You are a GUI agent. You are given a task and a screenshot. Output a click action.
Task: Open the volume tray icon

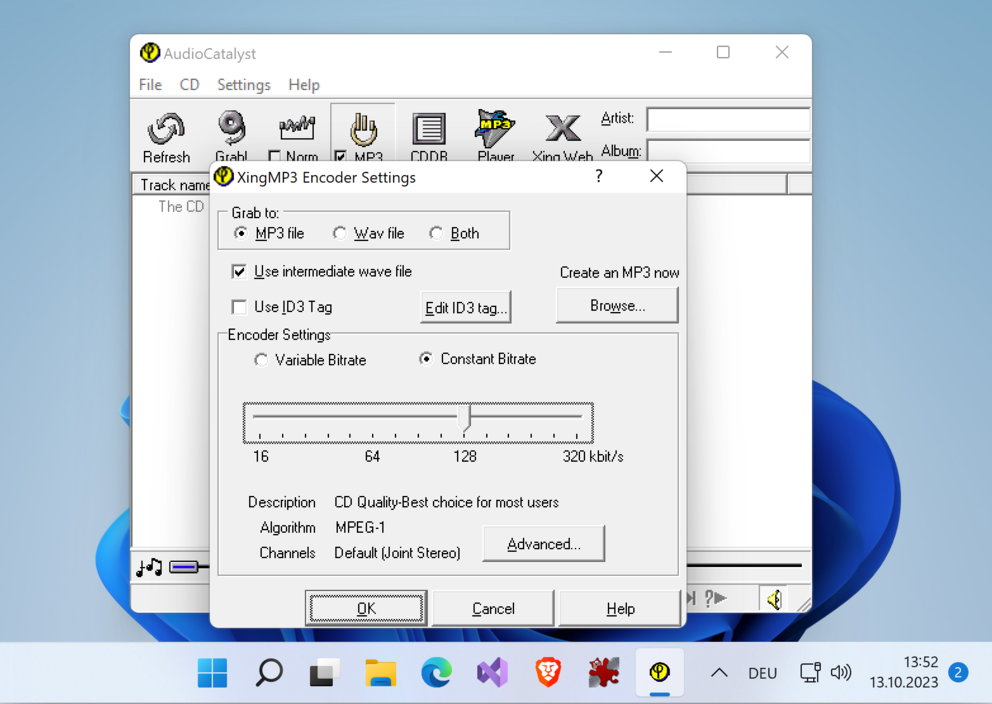point(841,672)
